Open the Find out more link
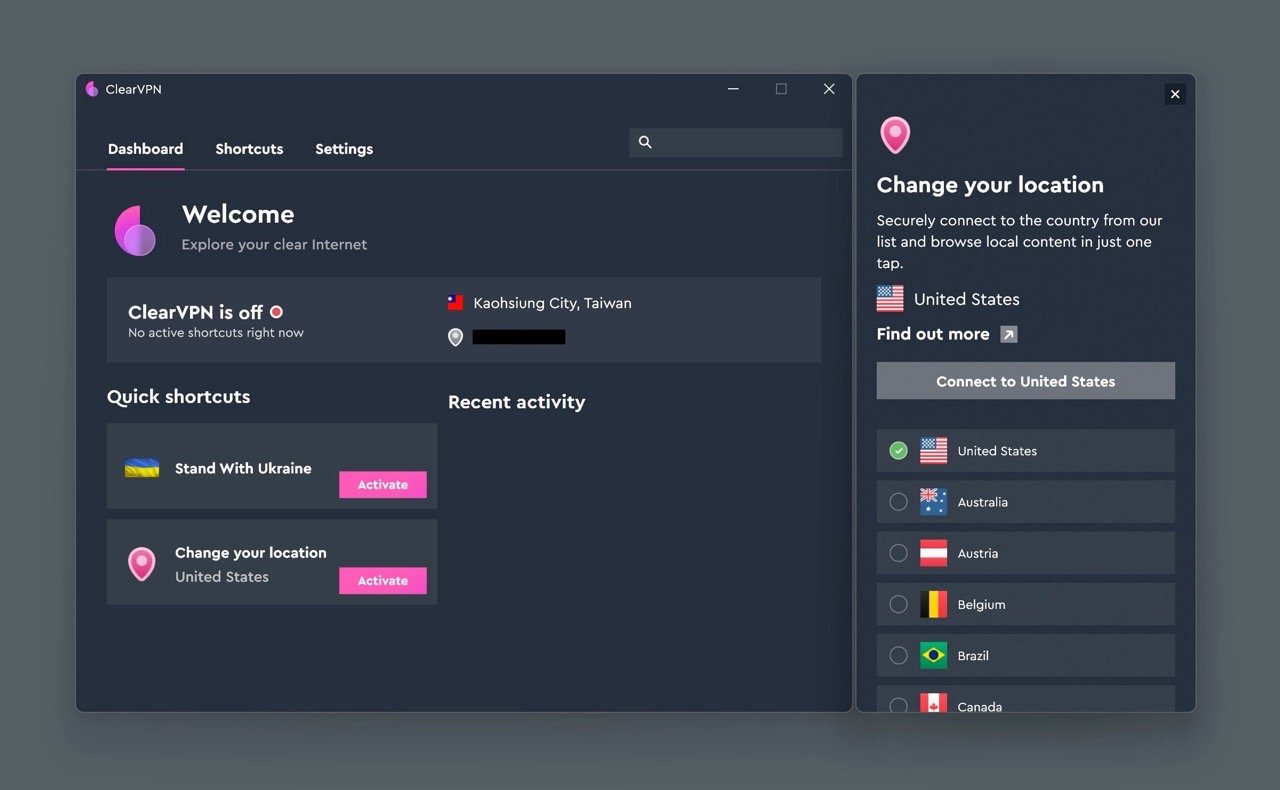This screenshot has width=1280, height=790. [933, 334]
